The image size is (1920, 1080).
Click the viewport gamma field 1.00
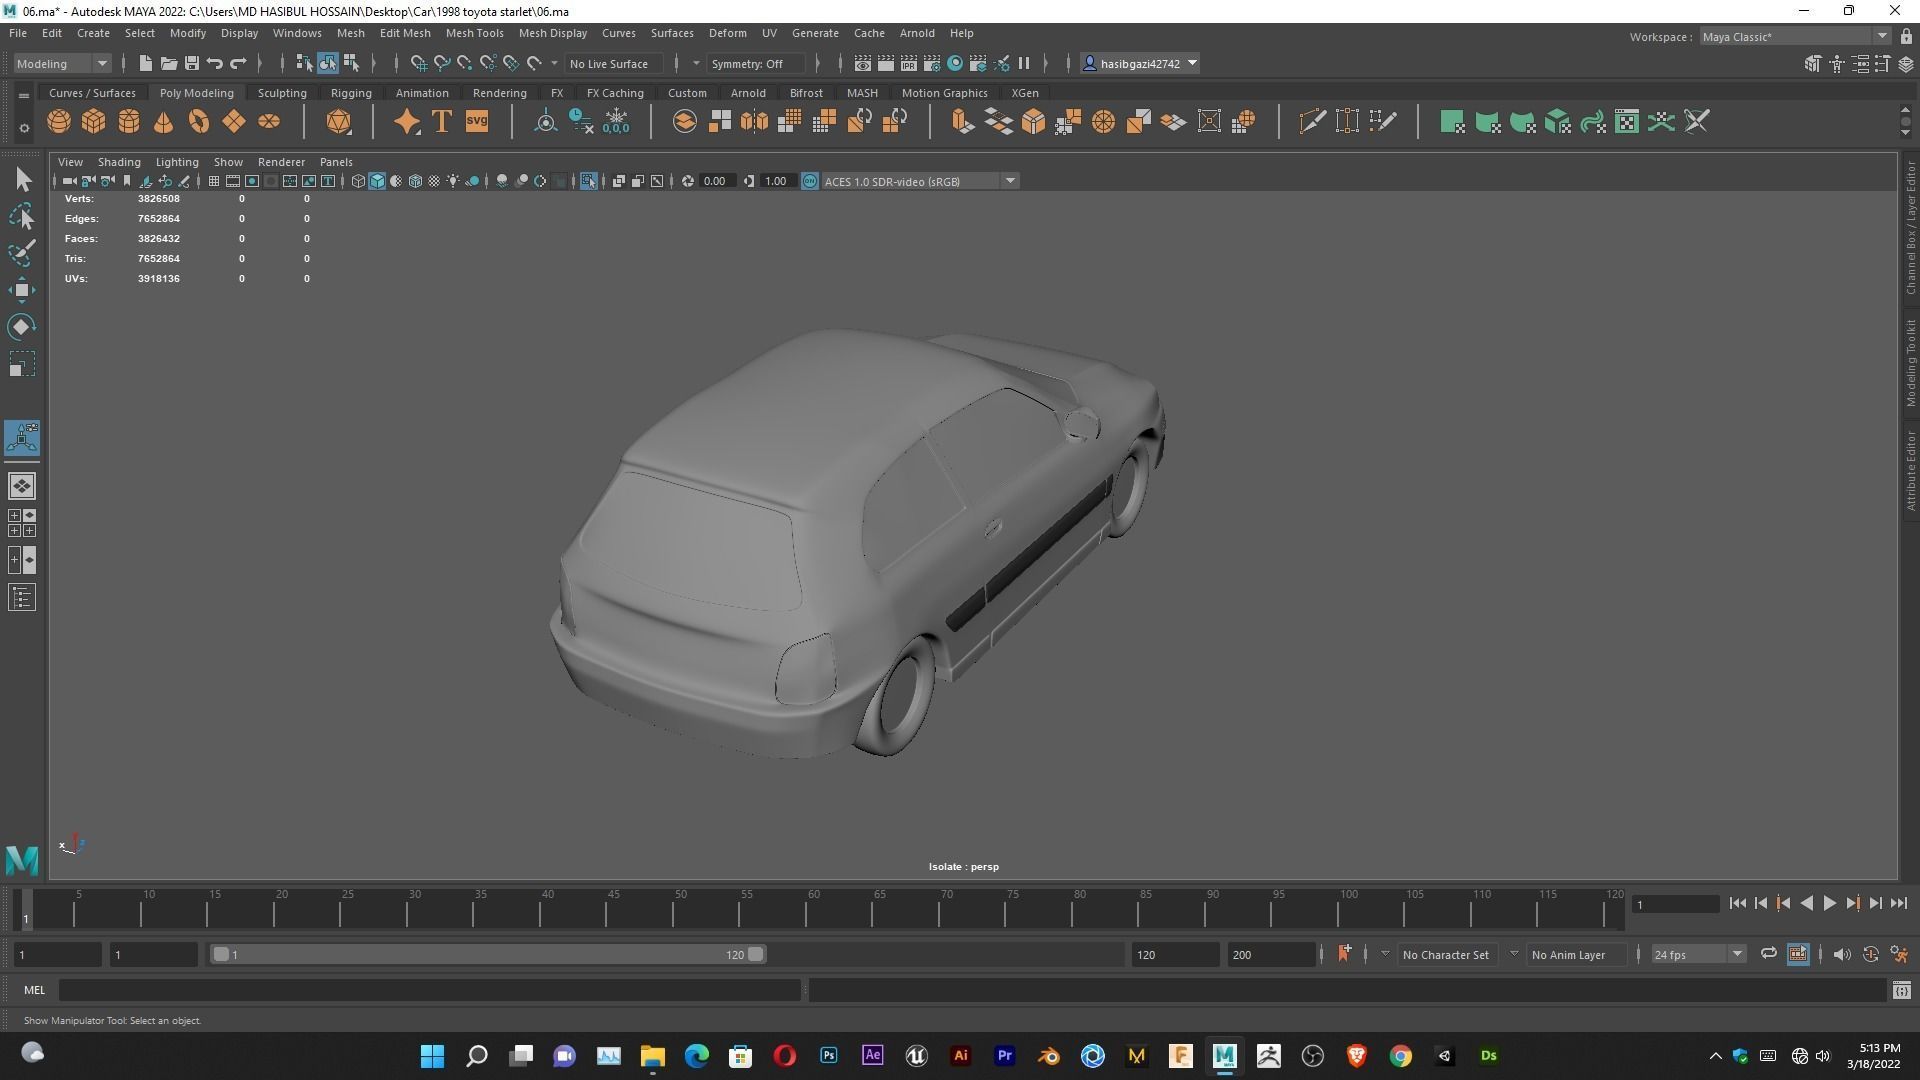point(776,181)
